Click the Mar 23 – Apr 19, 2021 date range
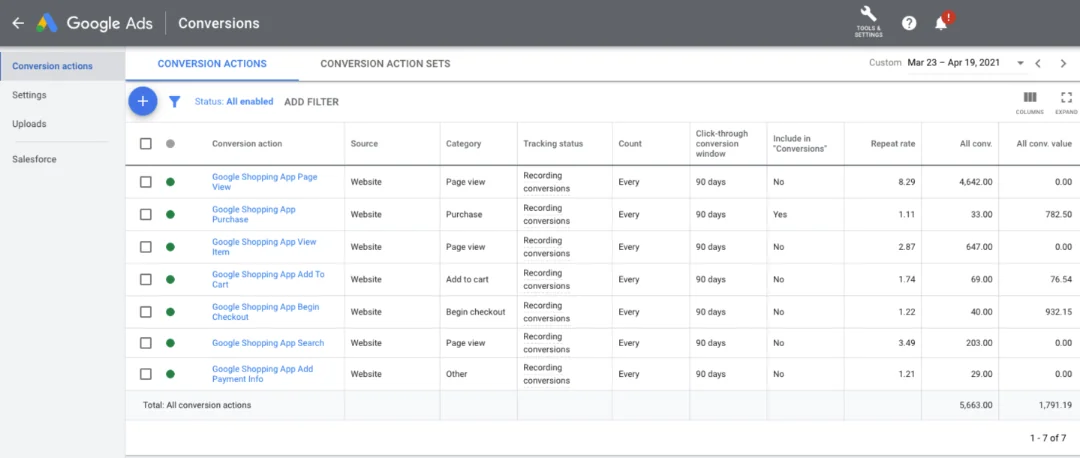1080x458 pixels. point(953,63)
